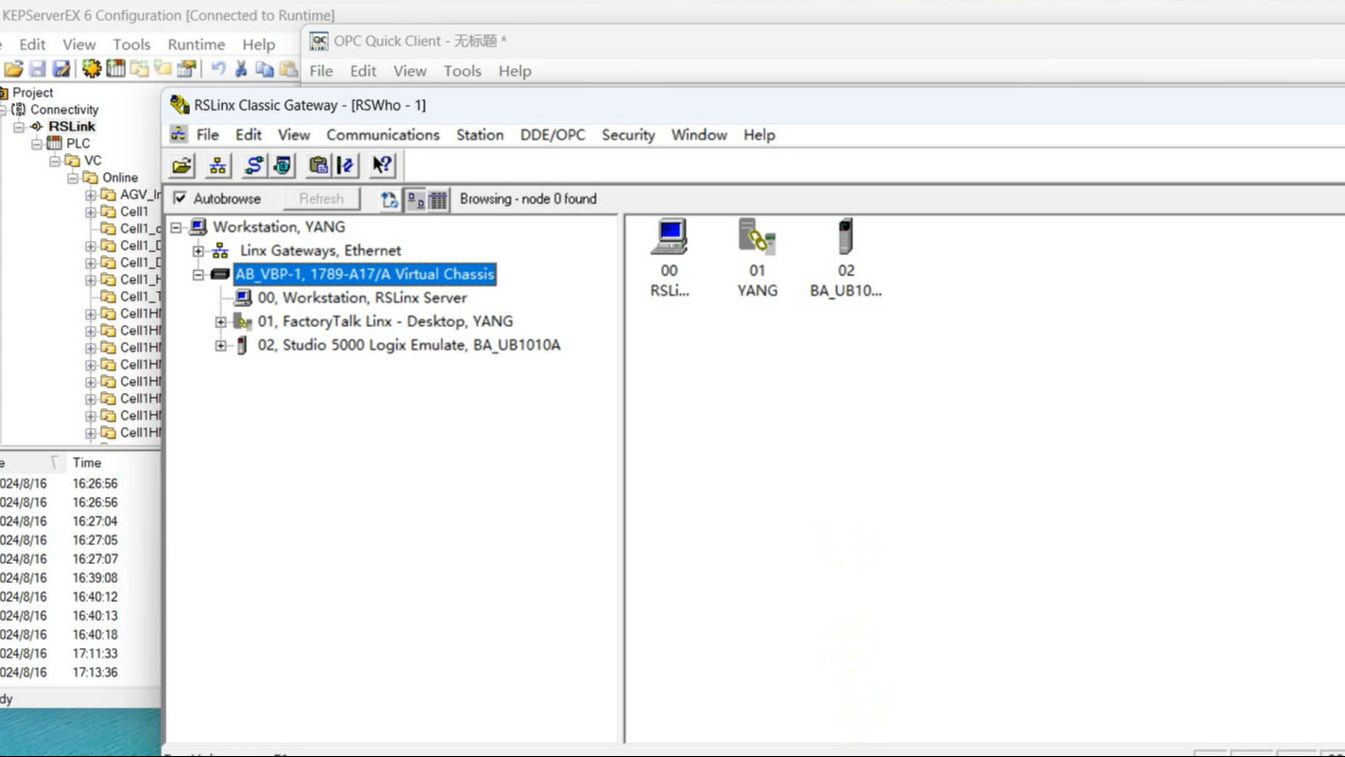The width and height of the screenshot is (1345, 757).
Task: Collapse the RSLink node in KEPServerEX tree
Action: tap(19, 127)
